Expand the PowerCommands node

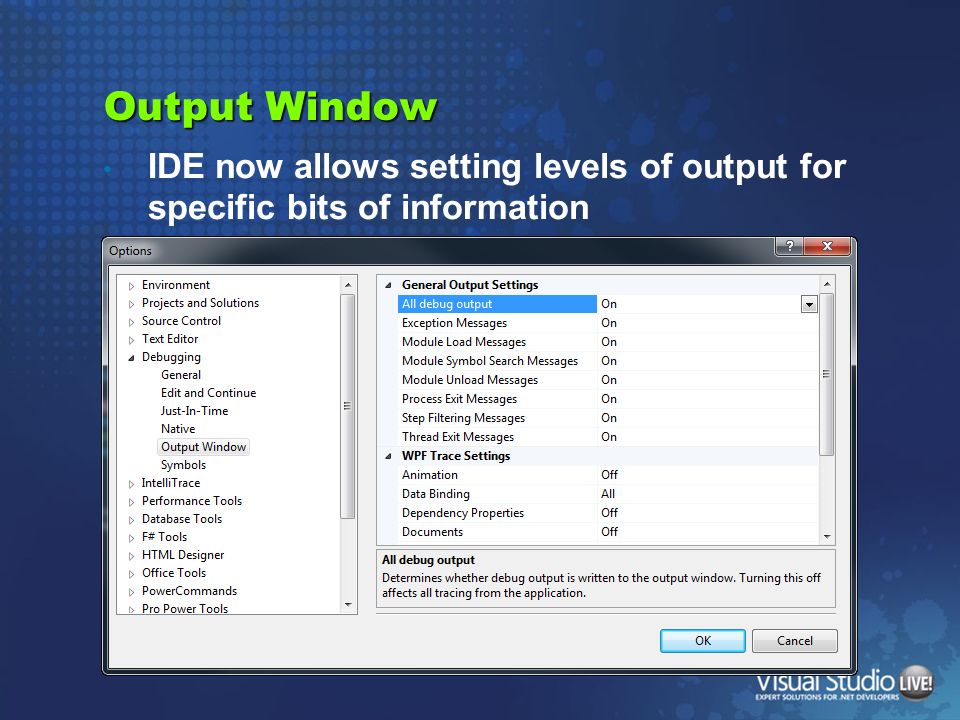[131, 592]
